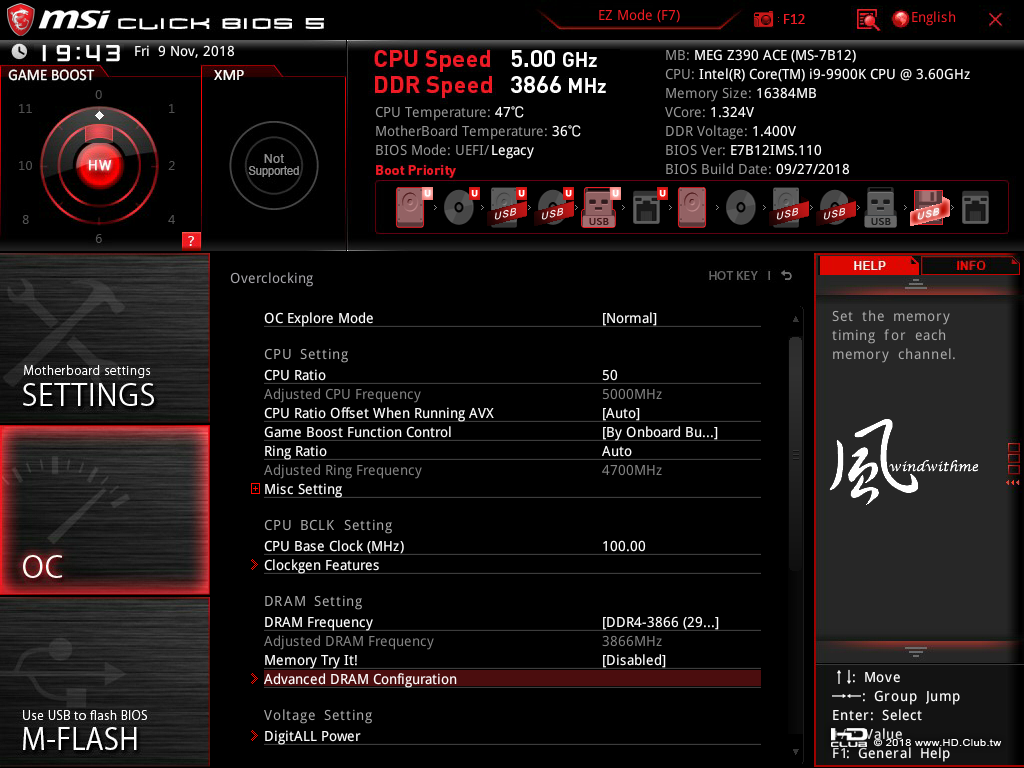Select the legacy network boot priority icon
Image resolution: width=1024 pixels, height=768 pixels.
pyautogui.click(x=976, y=208)
